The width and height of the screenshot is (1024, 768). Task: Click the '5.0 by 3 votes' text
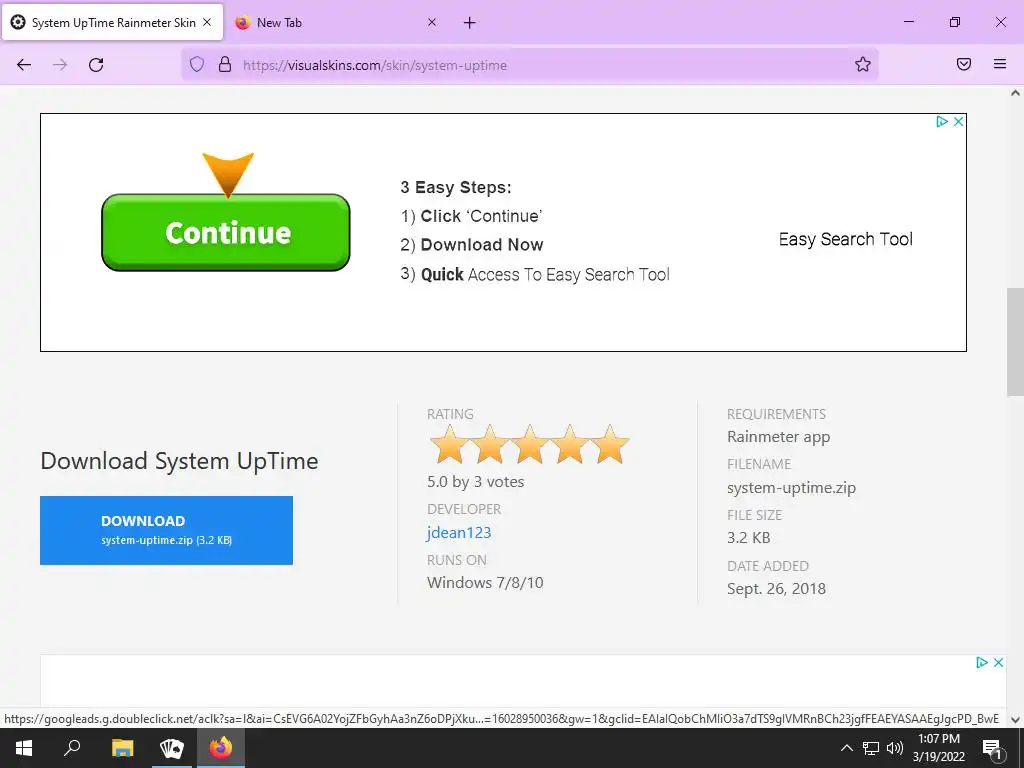[475, 482]
